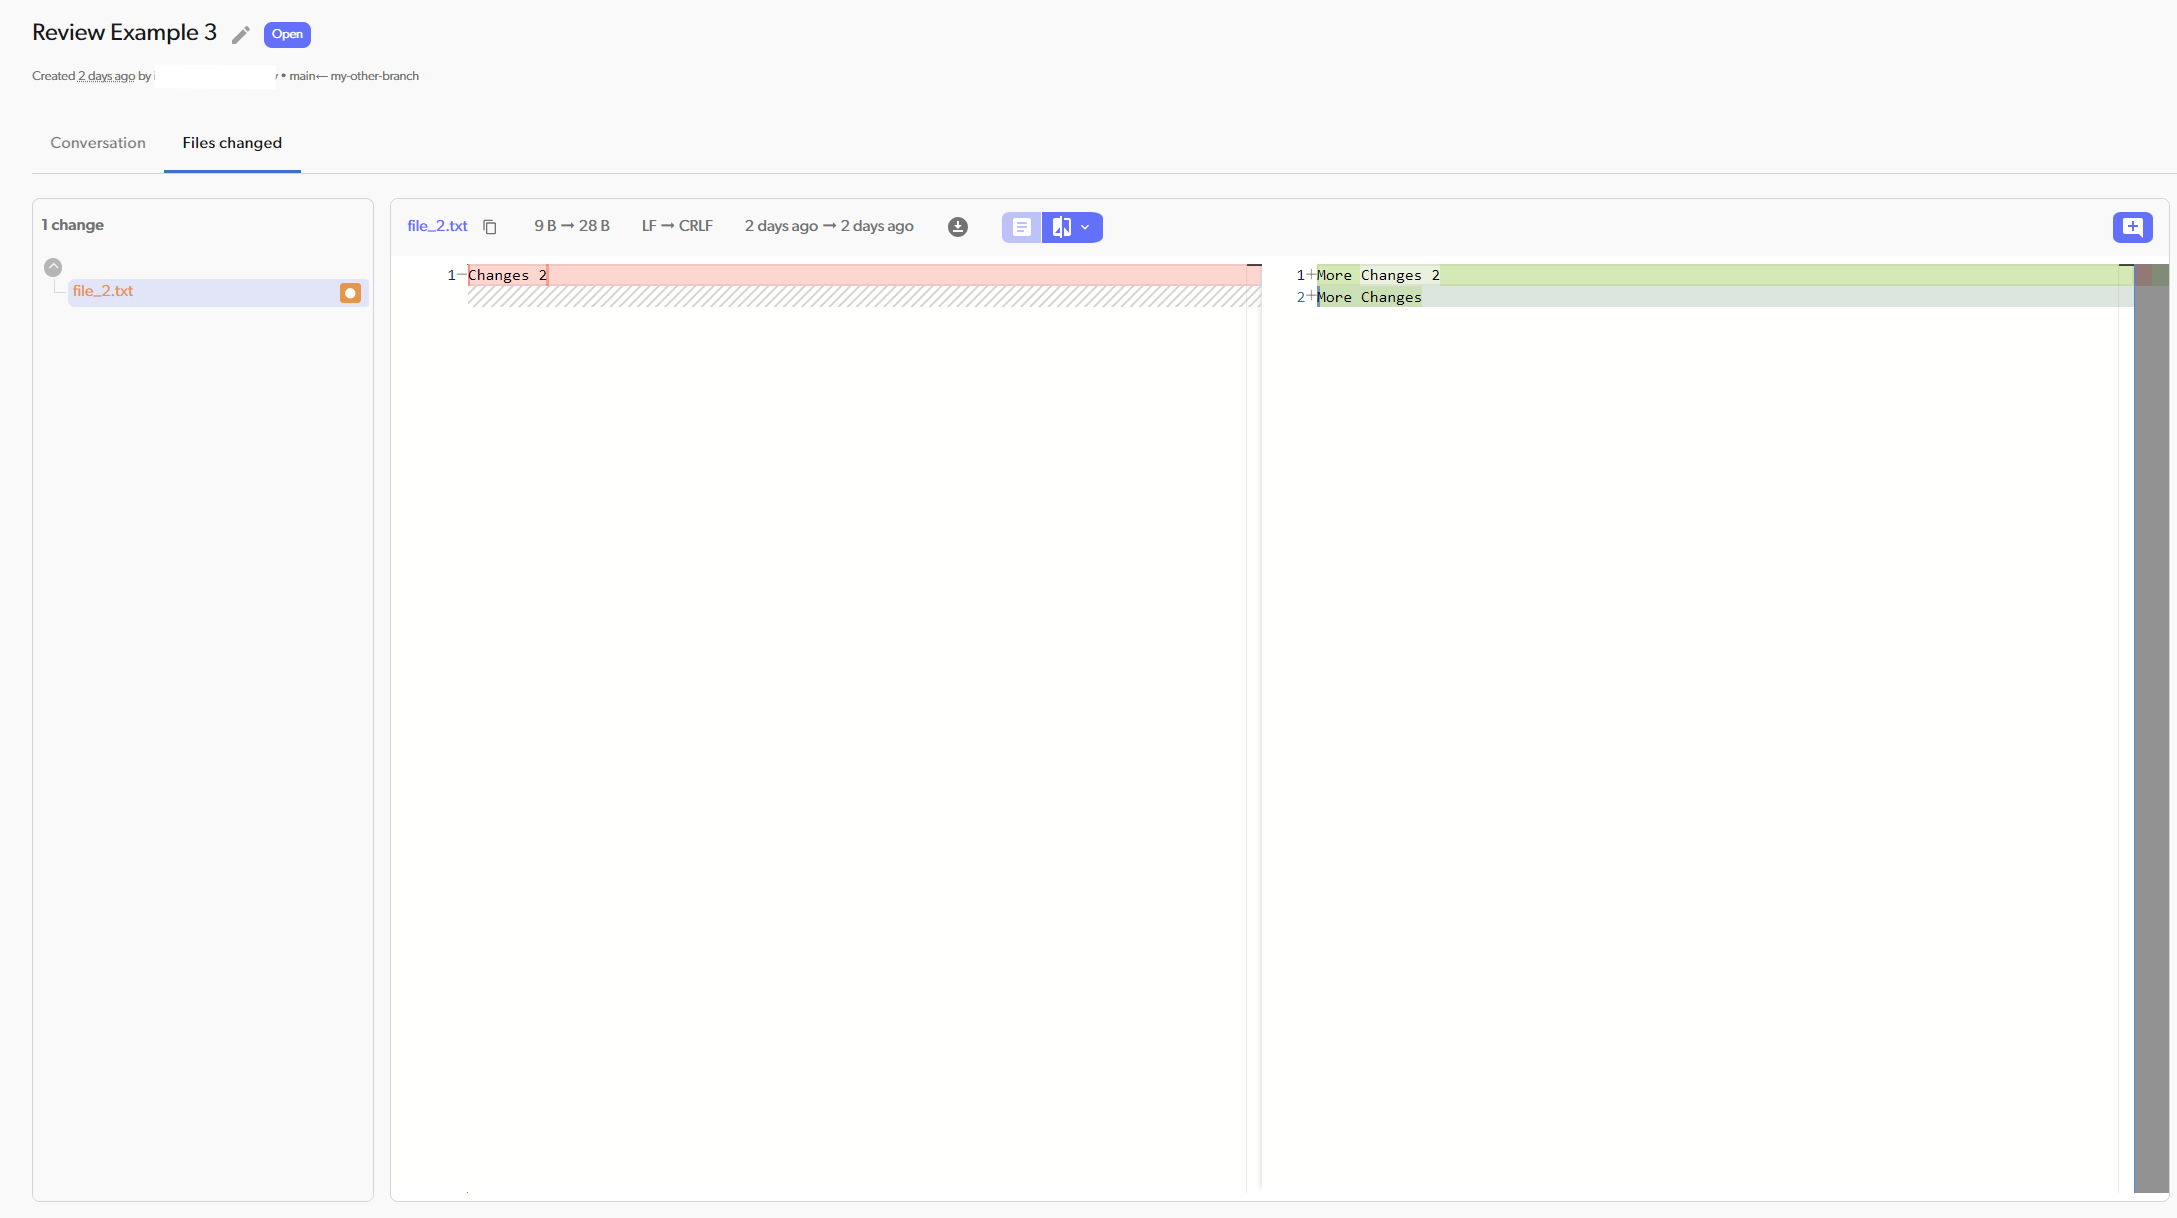The height and width of the screenshot is (1218, 2177).
Task: Select file_2.txt in the changes tree
Action: click(103, 291)
